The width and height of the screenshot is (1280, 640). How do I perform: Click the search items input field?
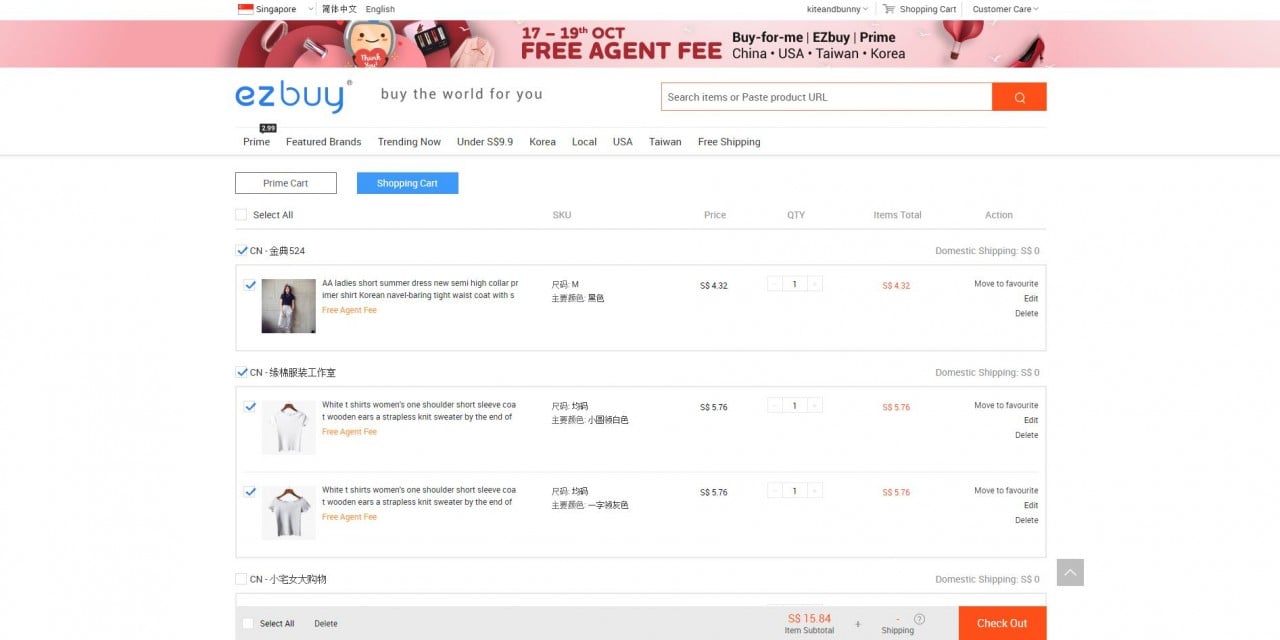click(x=826, y=97)
